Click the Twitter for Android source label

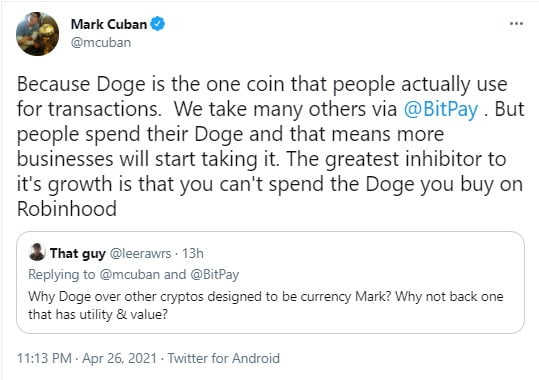tap(223, 358)
